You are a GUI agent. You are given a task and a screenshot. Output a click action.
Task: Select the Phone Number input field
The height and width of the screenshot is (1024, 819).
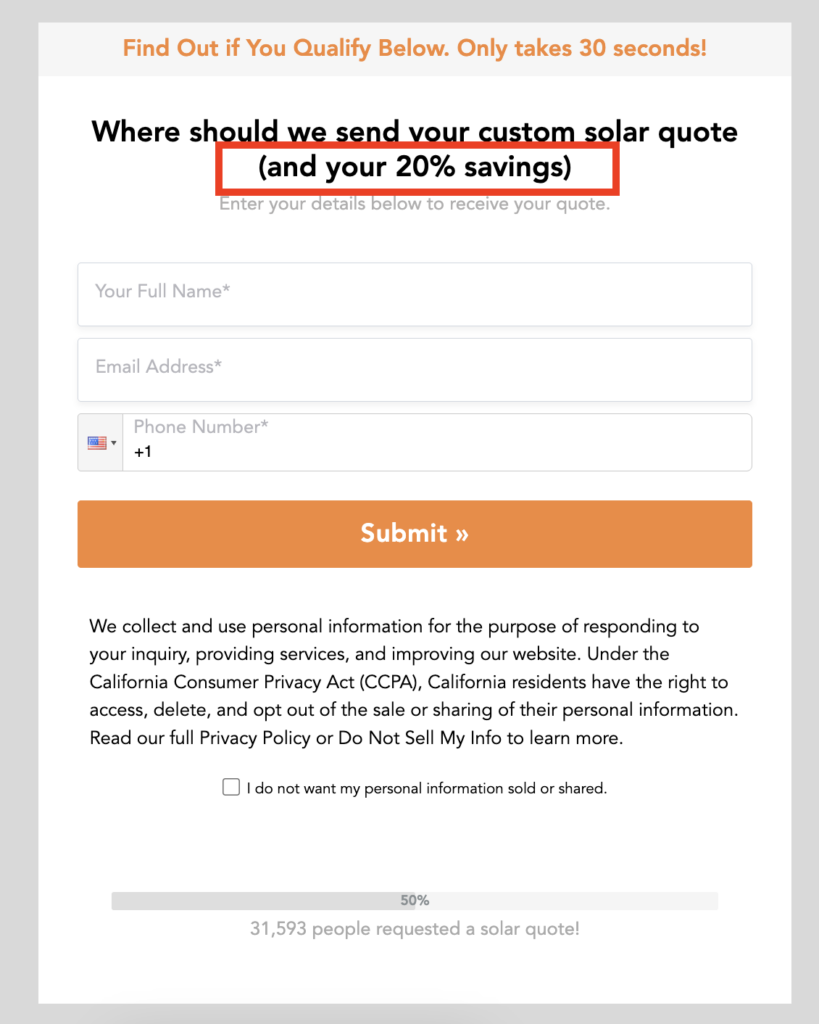(440, 442)
